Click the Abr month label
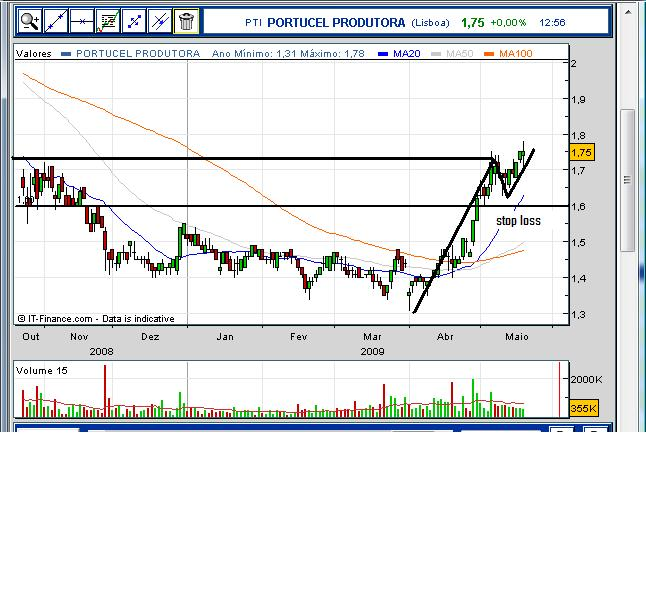This screenshot has height=601, width=646. (445, 337)
